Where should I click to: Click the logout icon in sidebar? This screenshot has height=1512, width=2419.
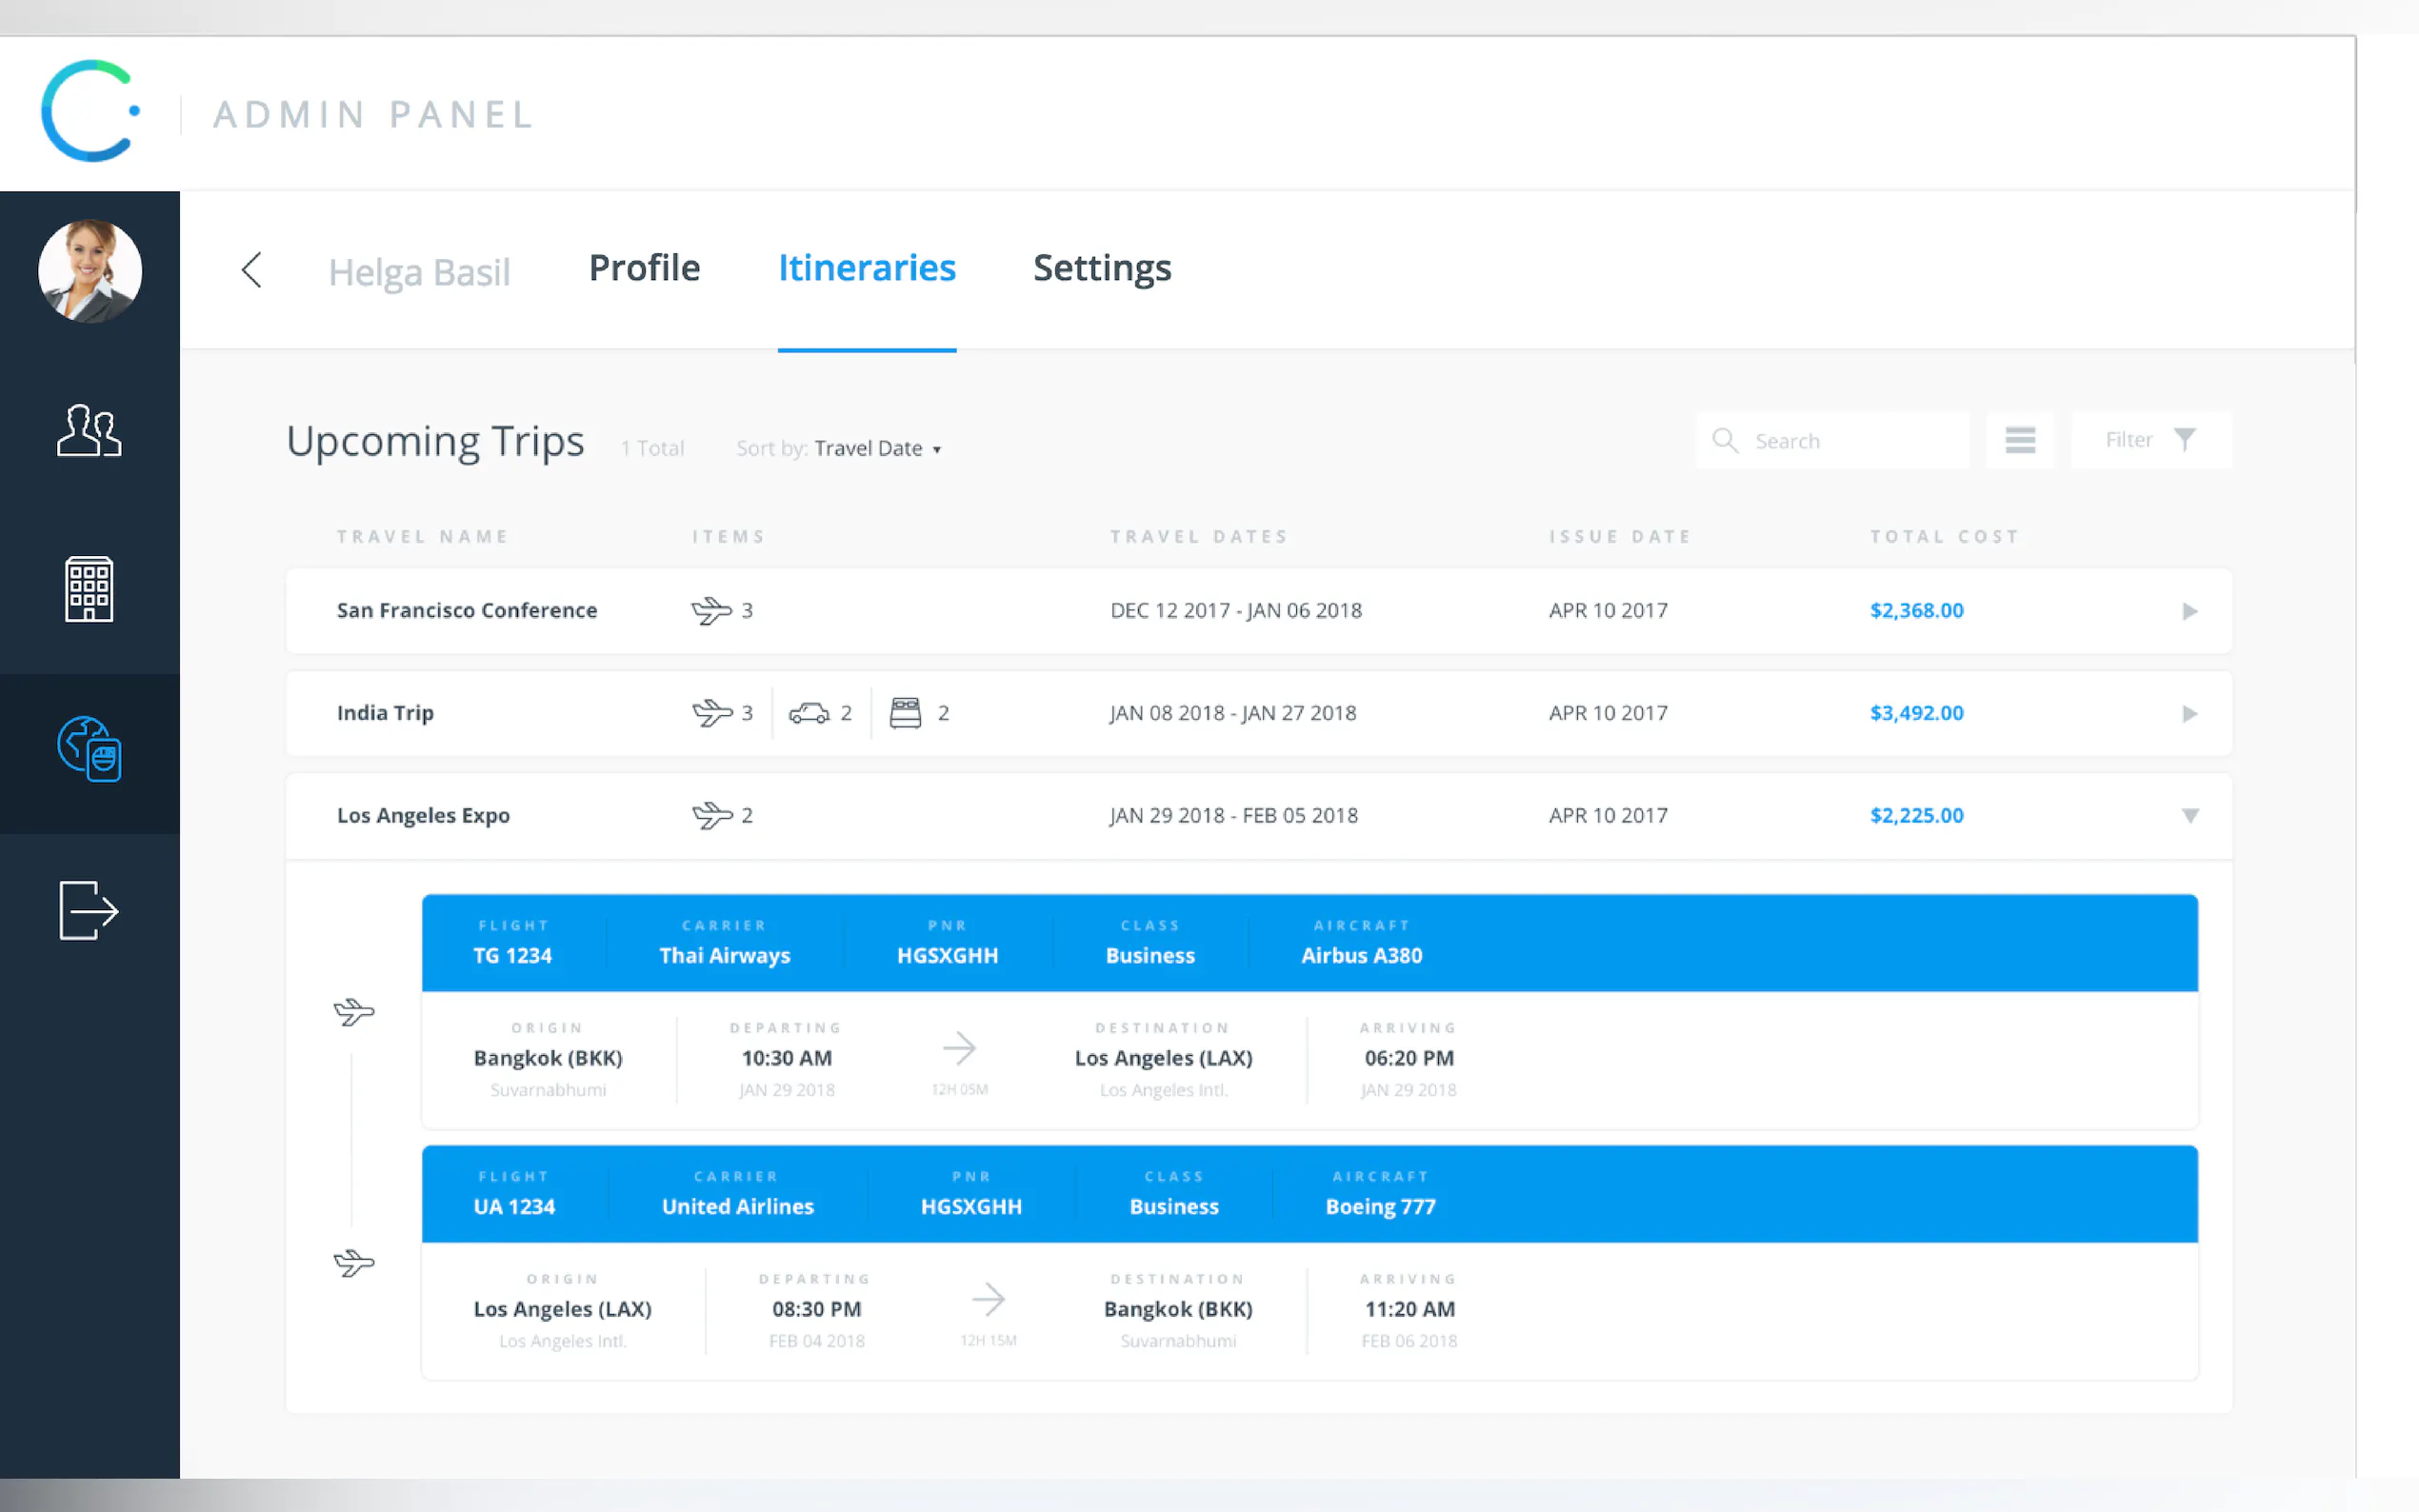[89, 910]
